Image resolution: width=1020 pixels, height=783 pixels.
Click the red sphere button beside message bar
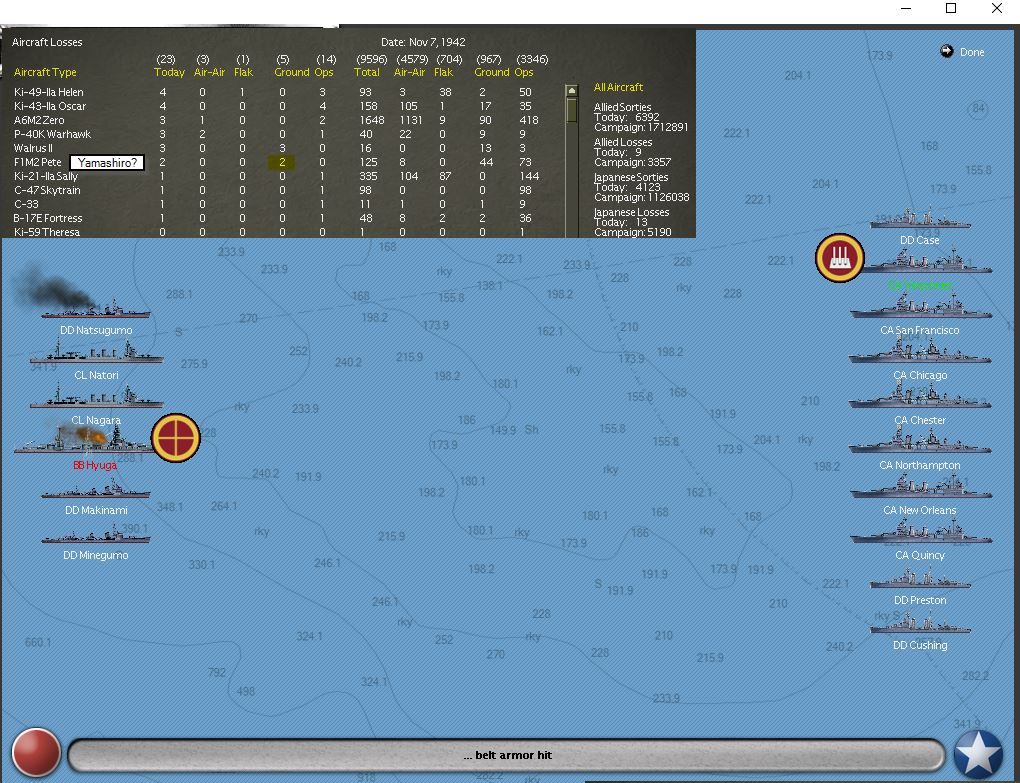(36, 752)
